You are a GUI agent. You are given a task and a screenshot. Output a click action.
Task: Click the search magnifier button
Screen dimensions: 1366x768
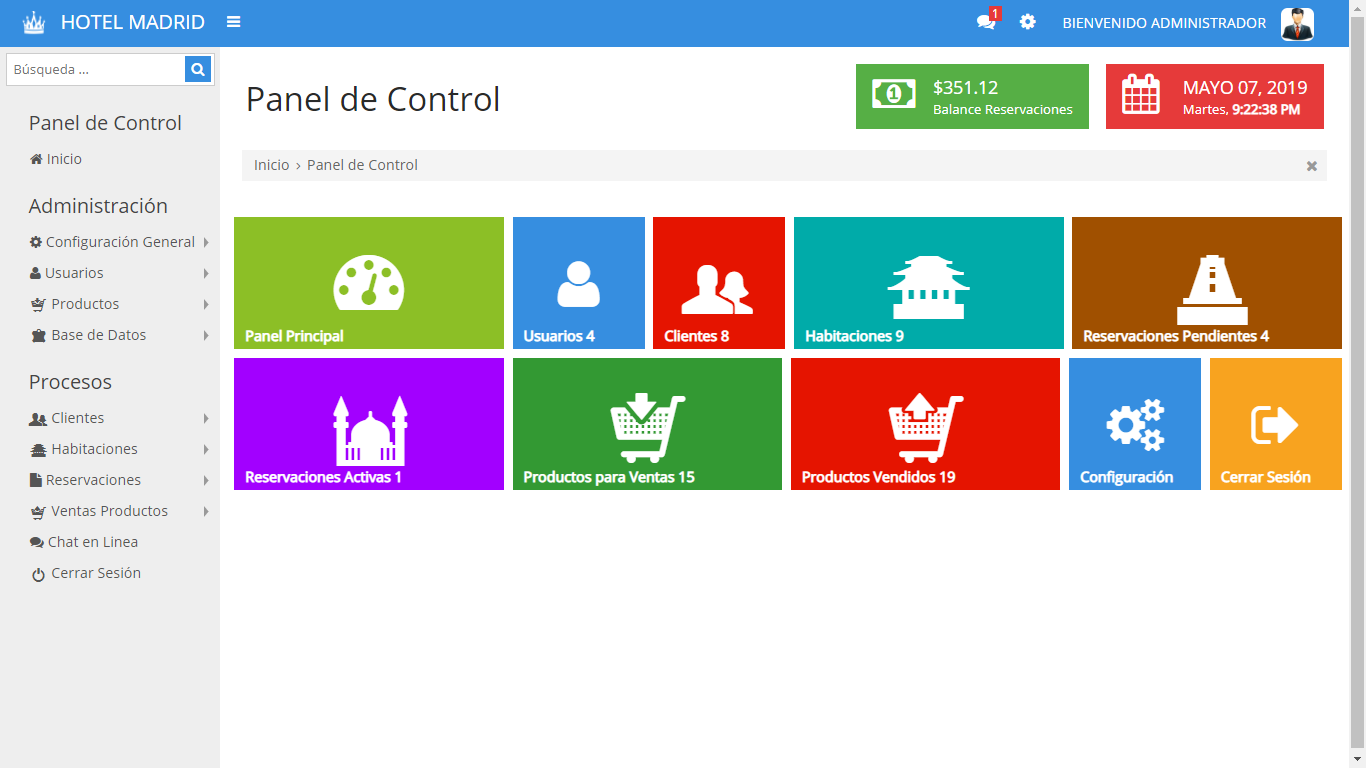pyautogui.click(x=198, y=69)
